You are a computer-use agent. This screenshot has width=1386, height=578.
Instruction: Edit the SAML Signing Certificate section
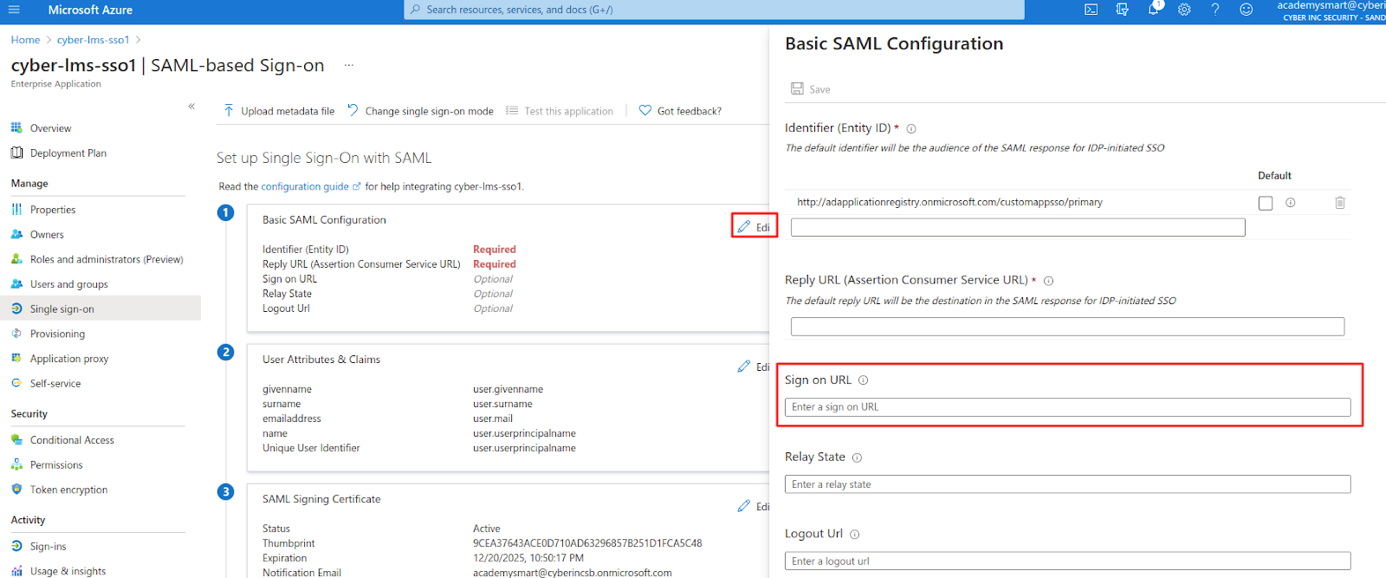(754, 507)
